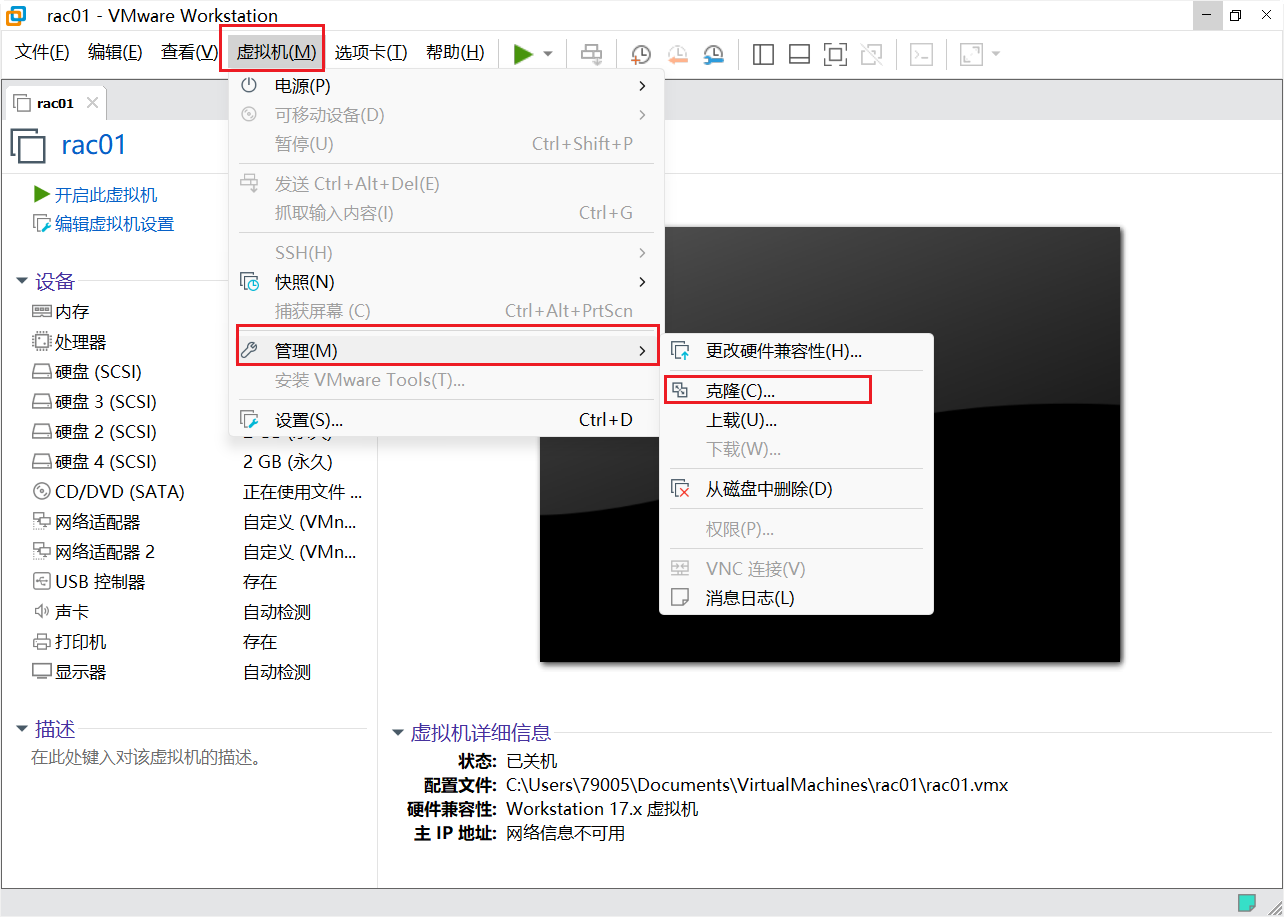Select 网络适配器 device row
Image resolution: width=1284 pixels, height=917 pixels.
tap(197, 522)
